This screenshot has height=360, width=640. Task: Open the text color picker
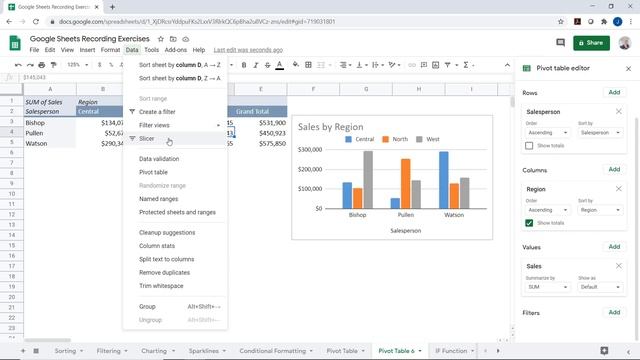coord(280,65)
